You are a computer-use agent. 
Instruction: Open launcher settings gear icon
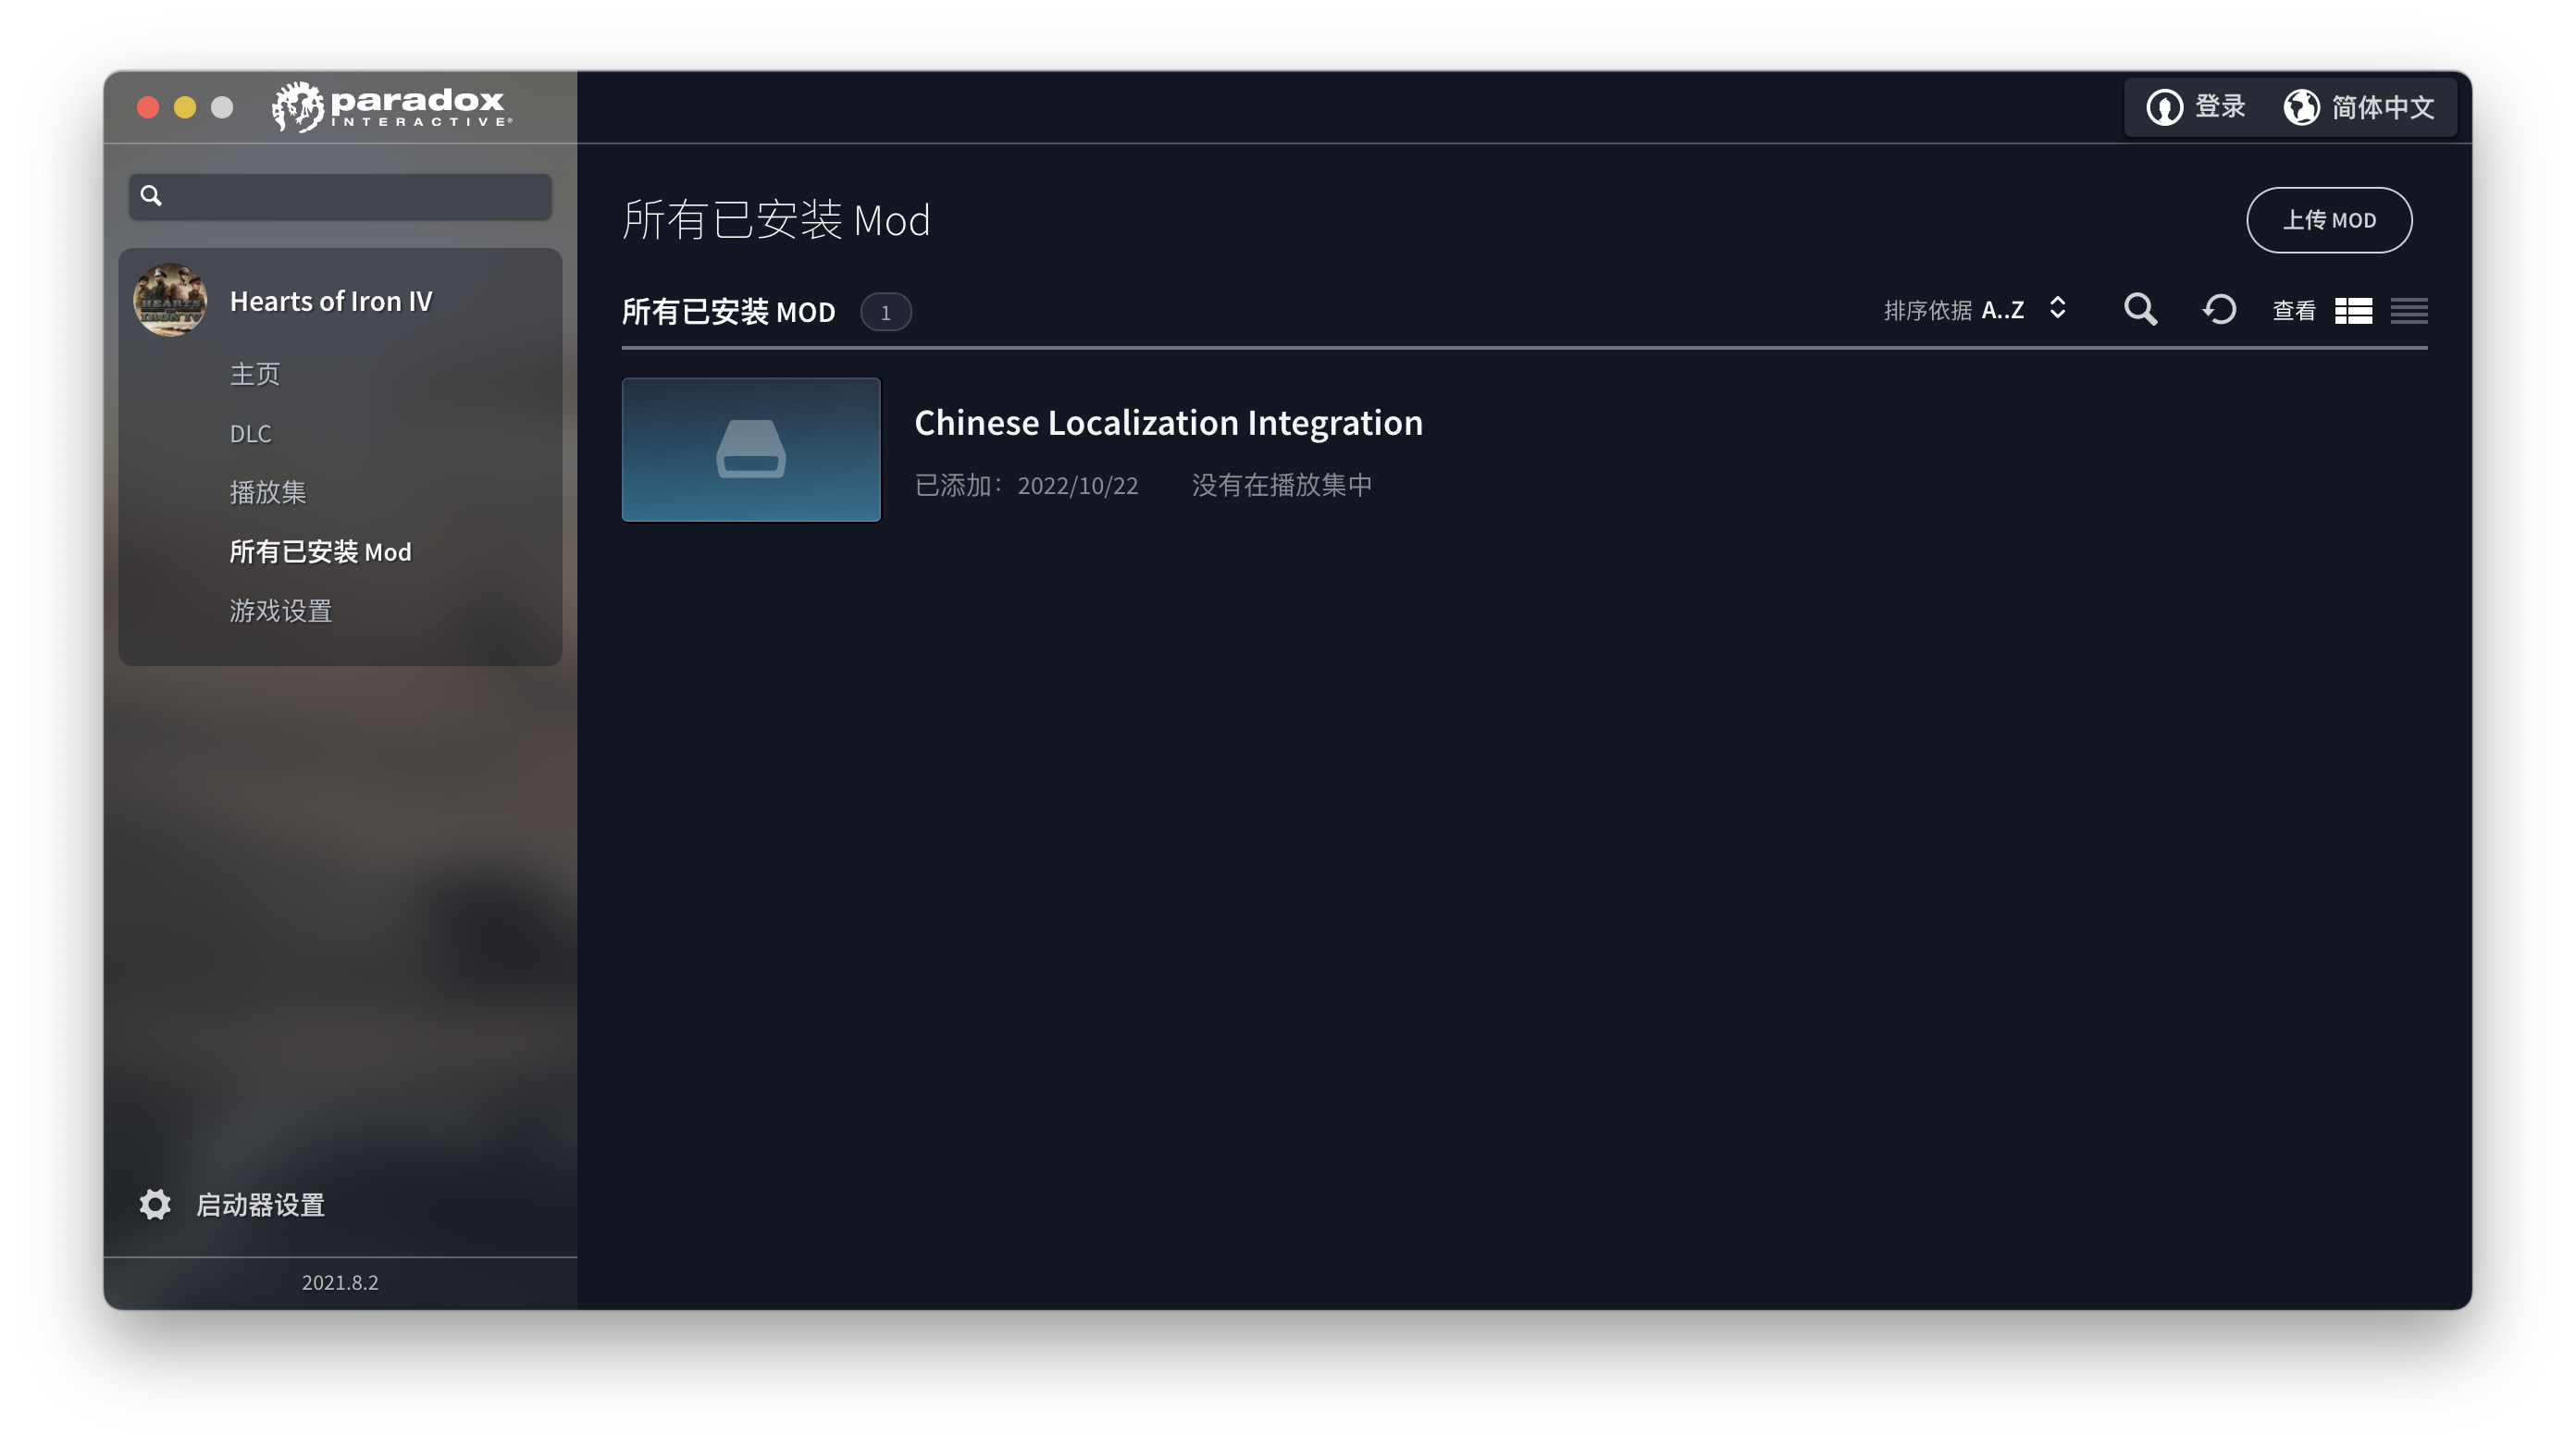(155, 1205)
